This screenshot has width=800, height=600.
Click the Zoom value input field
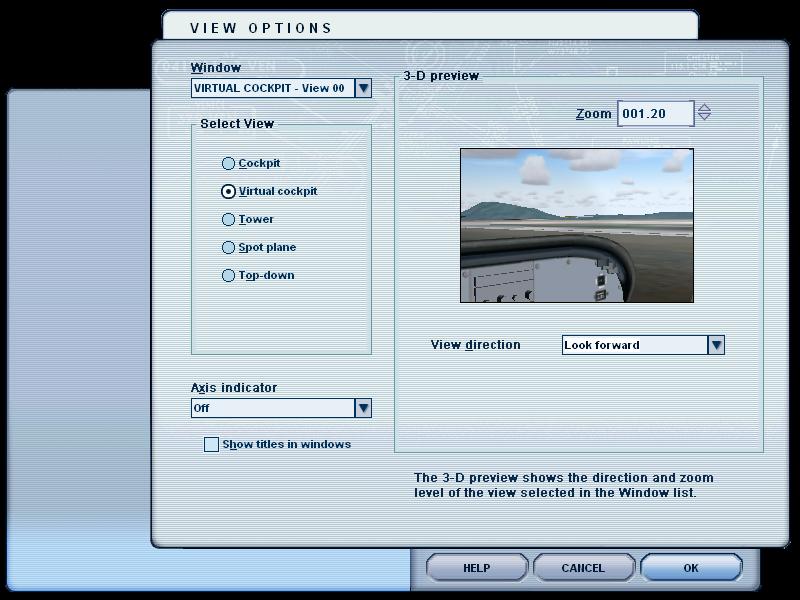[655, 114]
